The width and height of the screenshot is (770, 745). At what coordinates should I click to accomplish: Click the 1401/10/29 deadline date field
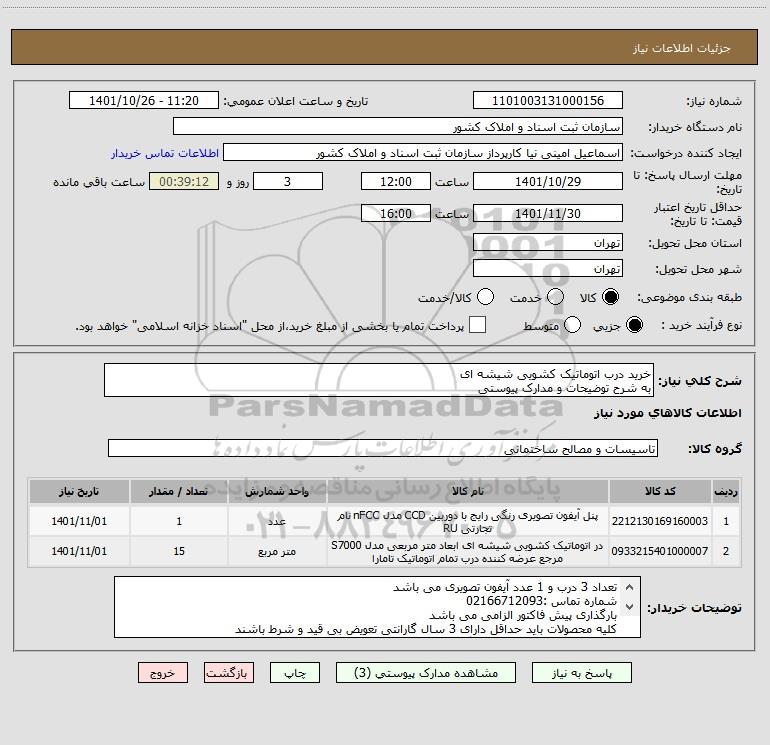(548, 182)
